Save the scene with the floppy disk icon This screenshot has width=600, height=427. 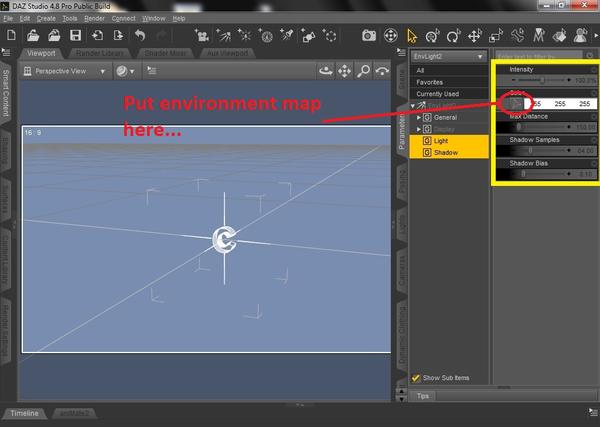75,36
